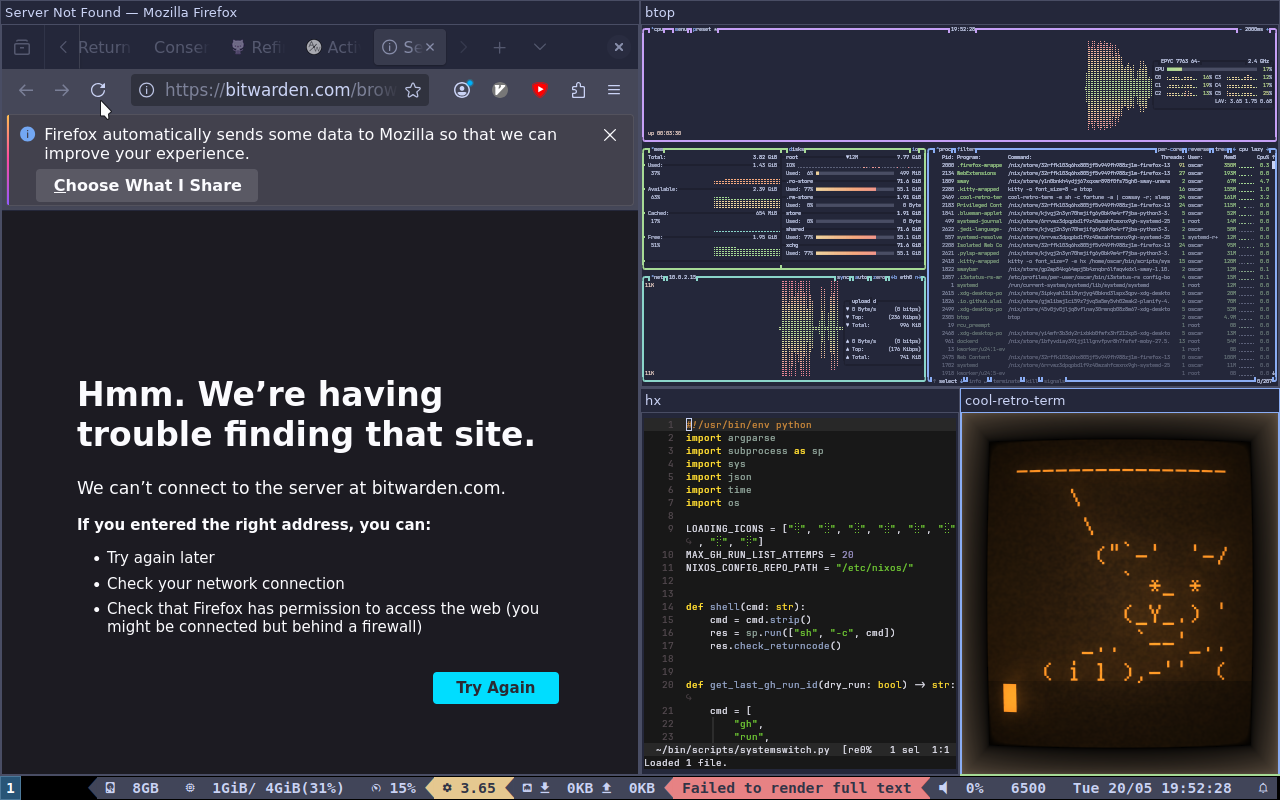Screen dimensions: 1280x800
Task: Click 'import argparse' line in hx editor
Action: point(730,438)
